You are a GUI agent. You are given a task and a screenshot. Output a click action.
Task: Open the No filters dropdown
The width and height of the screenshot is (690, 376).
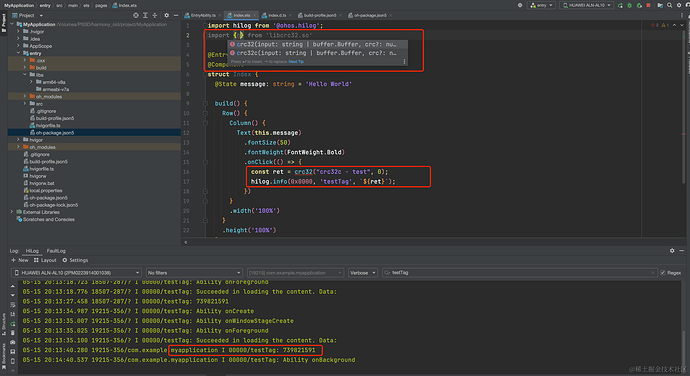[194, 273]
